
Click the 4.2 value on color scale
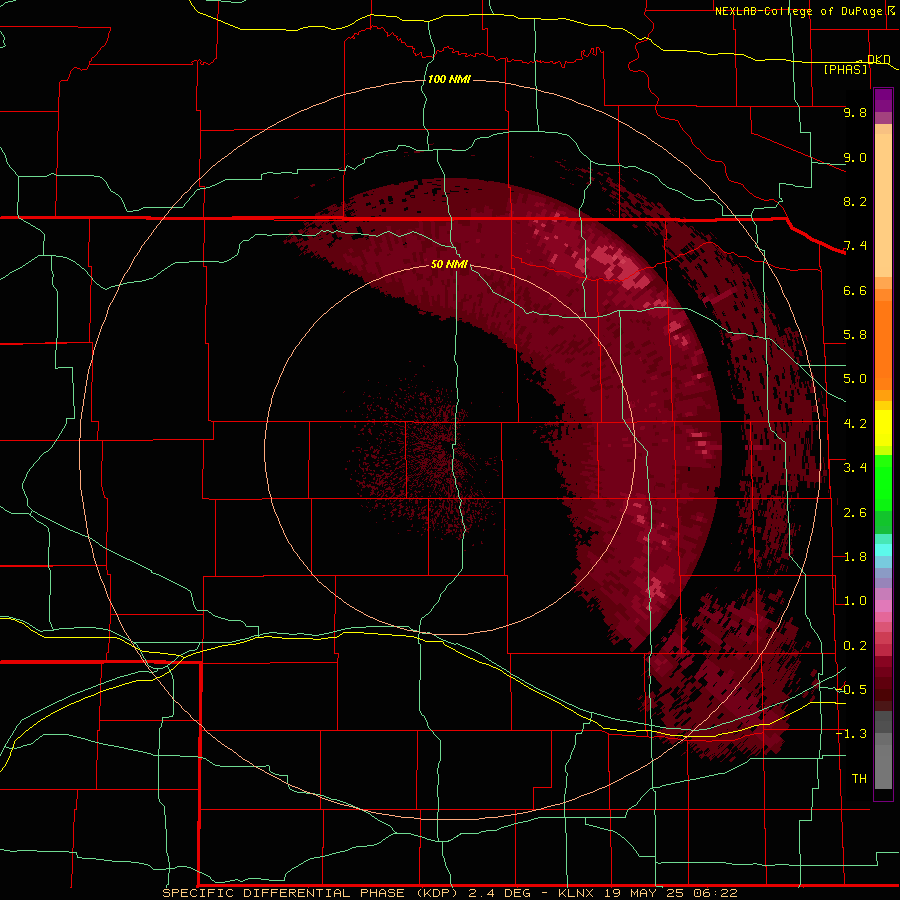point(855,424)
